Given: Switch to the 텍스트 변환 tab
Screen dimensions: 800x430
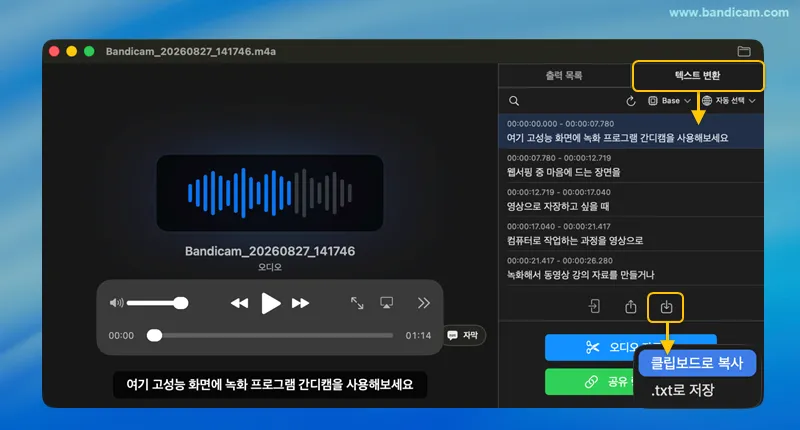Looking at the screenshot, I should click(x=697, y=75).
